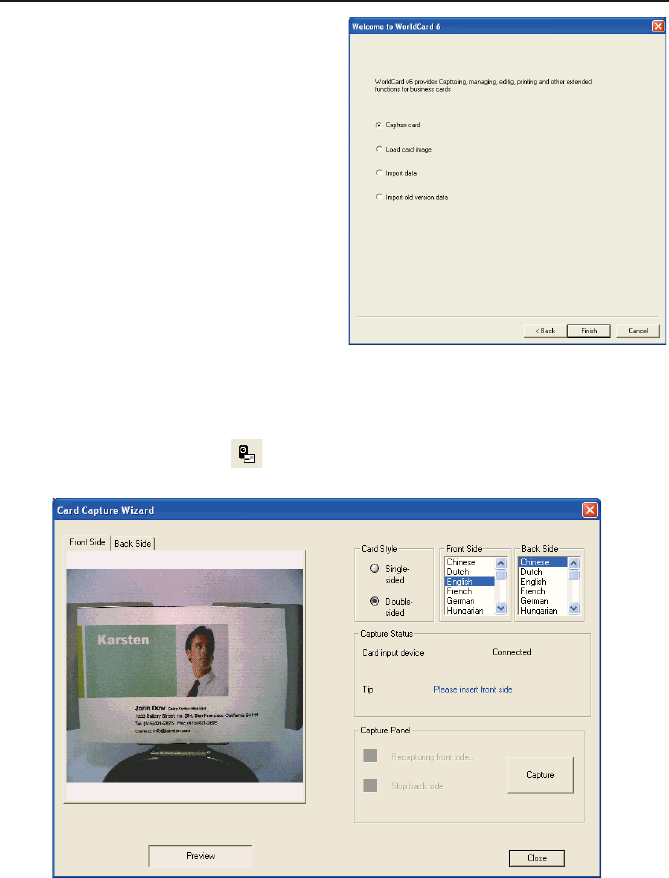Viewport: 669px width, 878px height.
Task: Switch to the Back Side tab
Action: tap(133, 543)
